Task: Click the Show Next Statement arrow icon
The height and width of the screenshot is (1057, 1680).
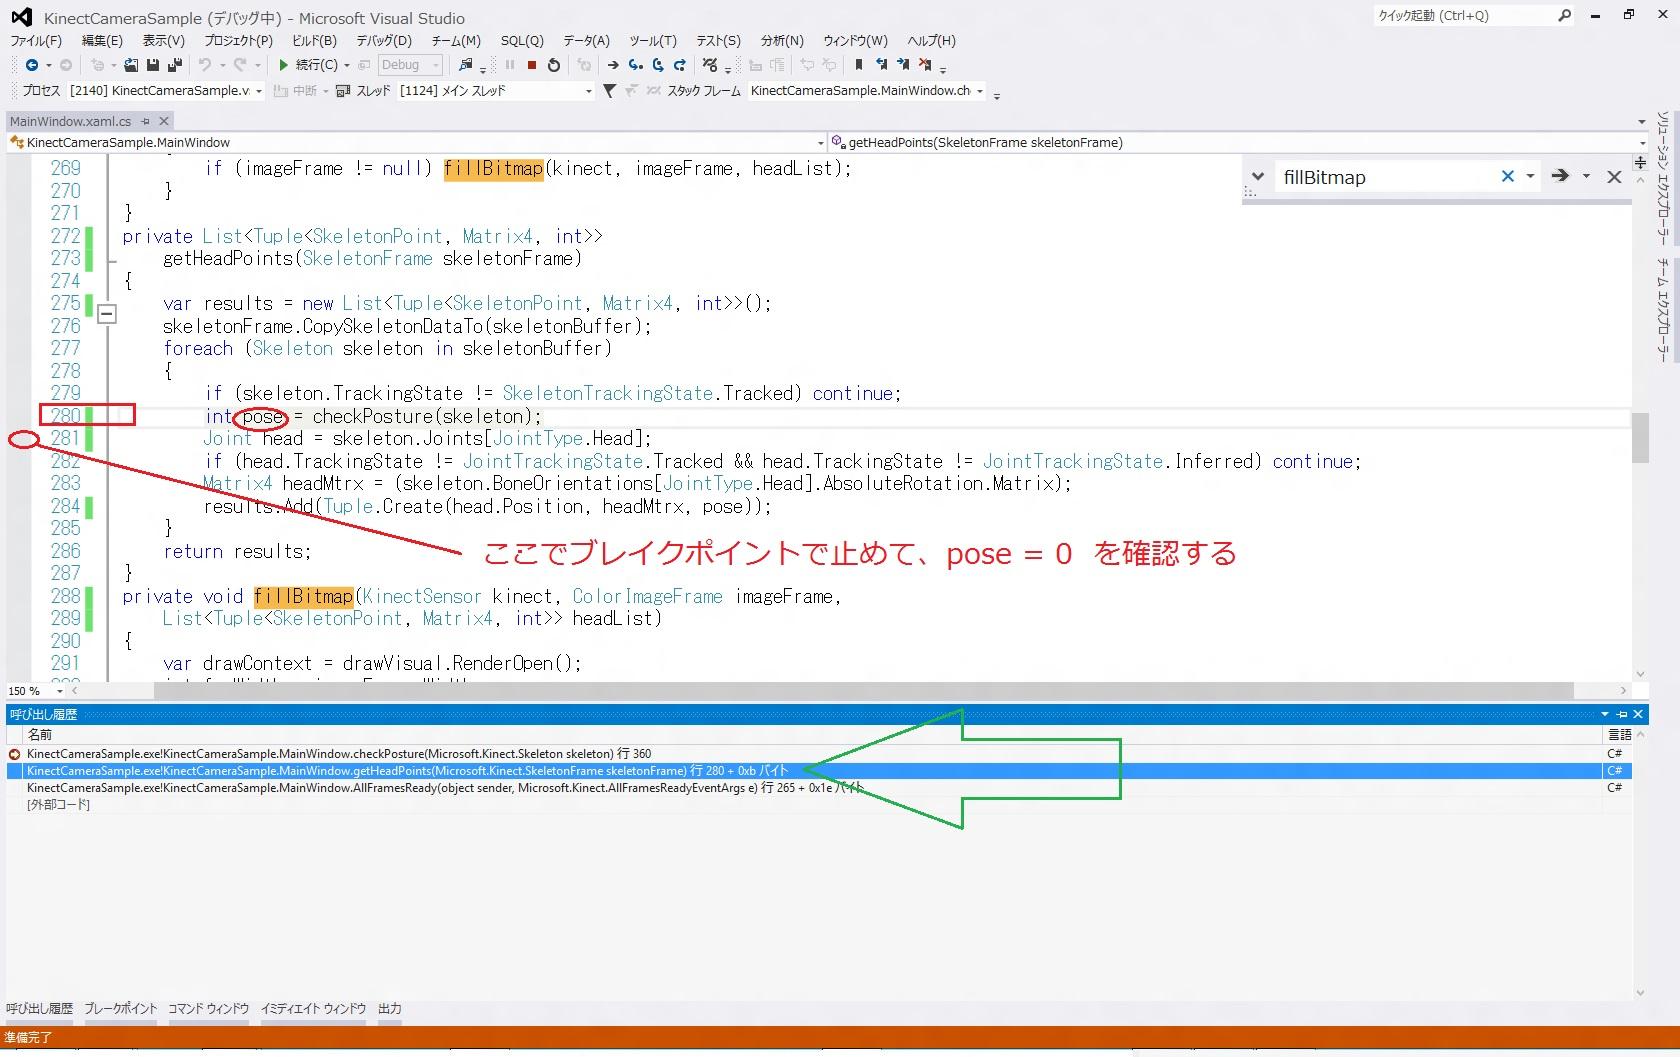Action: pyautogui.click(x=613, y=65)
